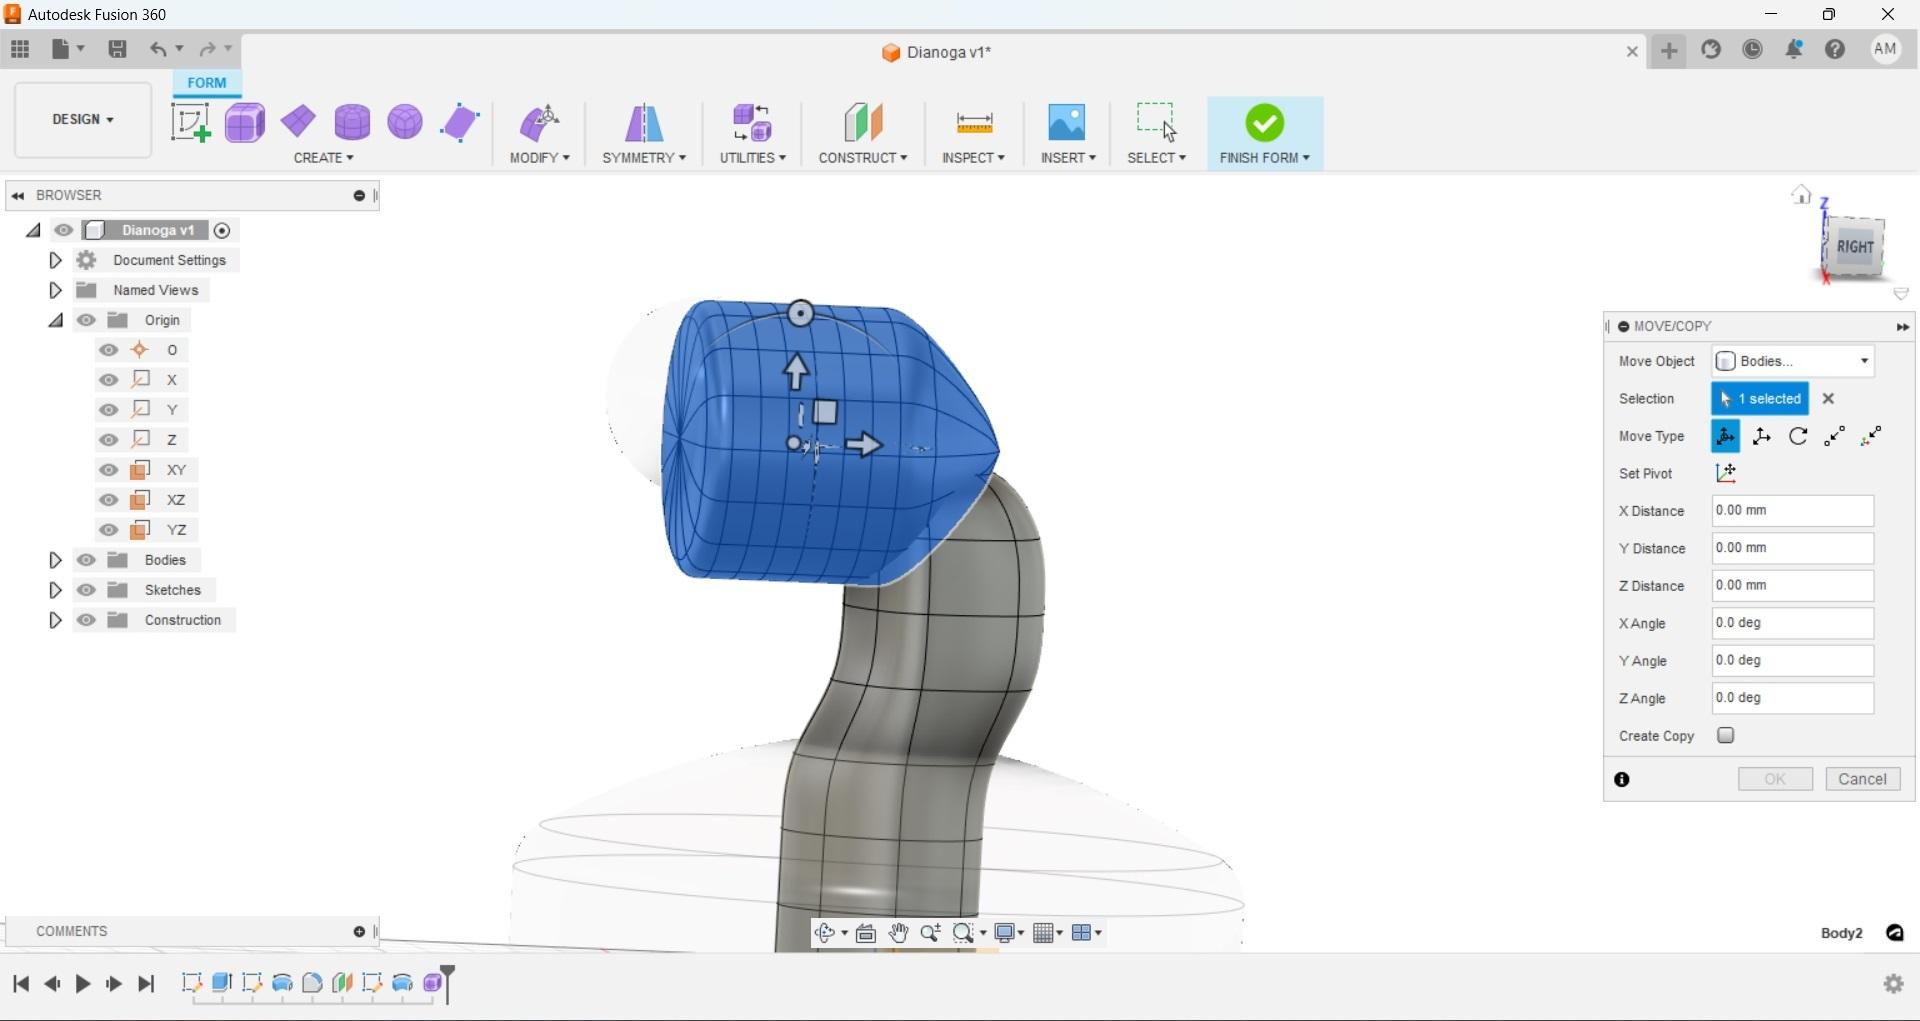Click the OK button in Move/Copy

click(x=1775, y=779)
